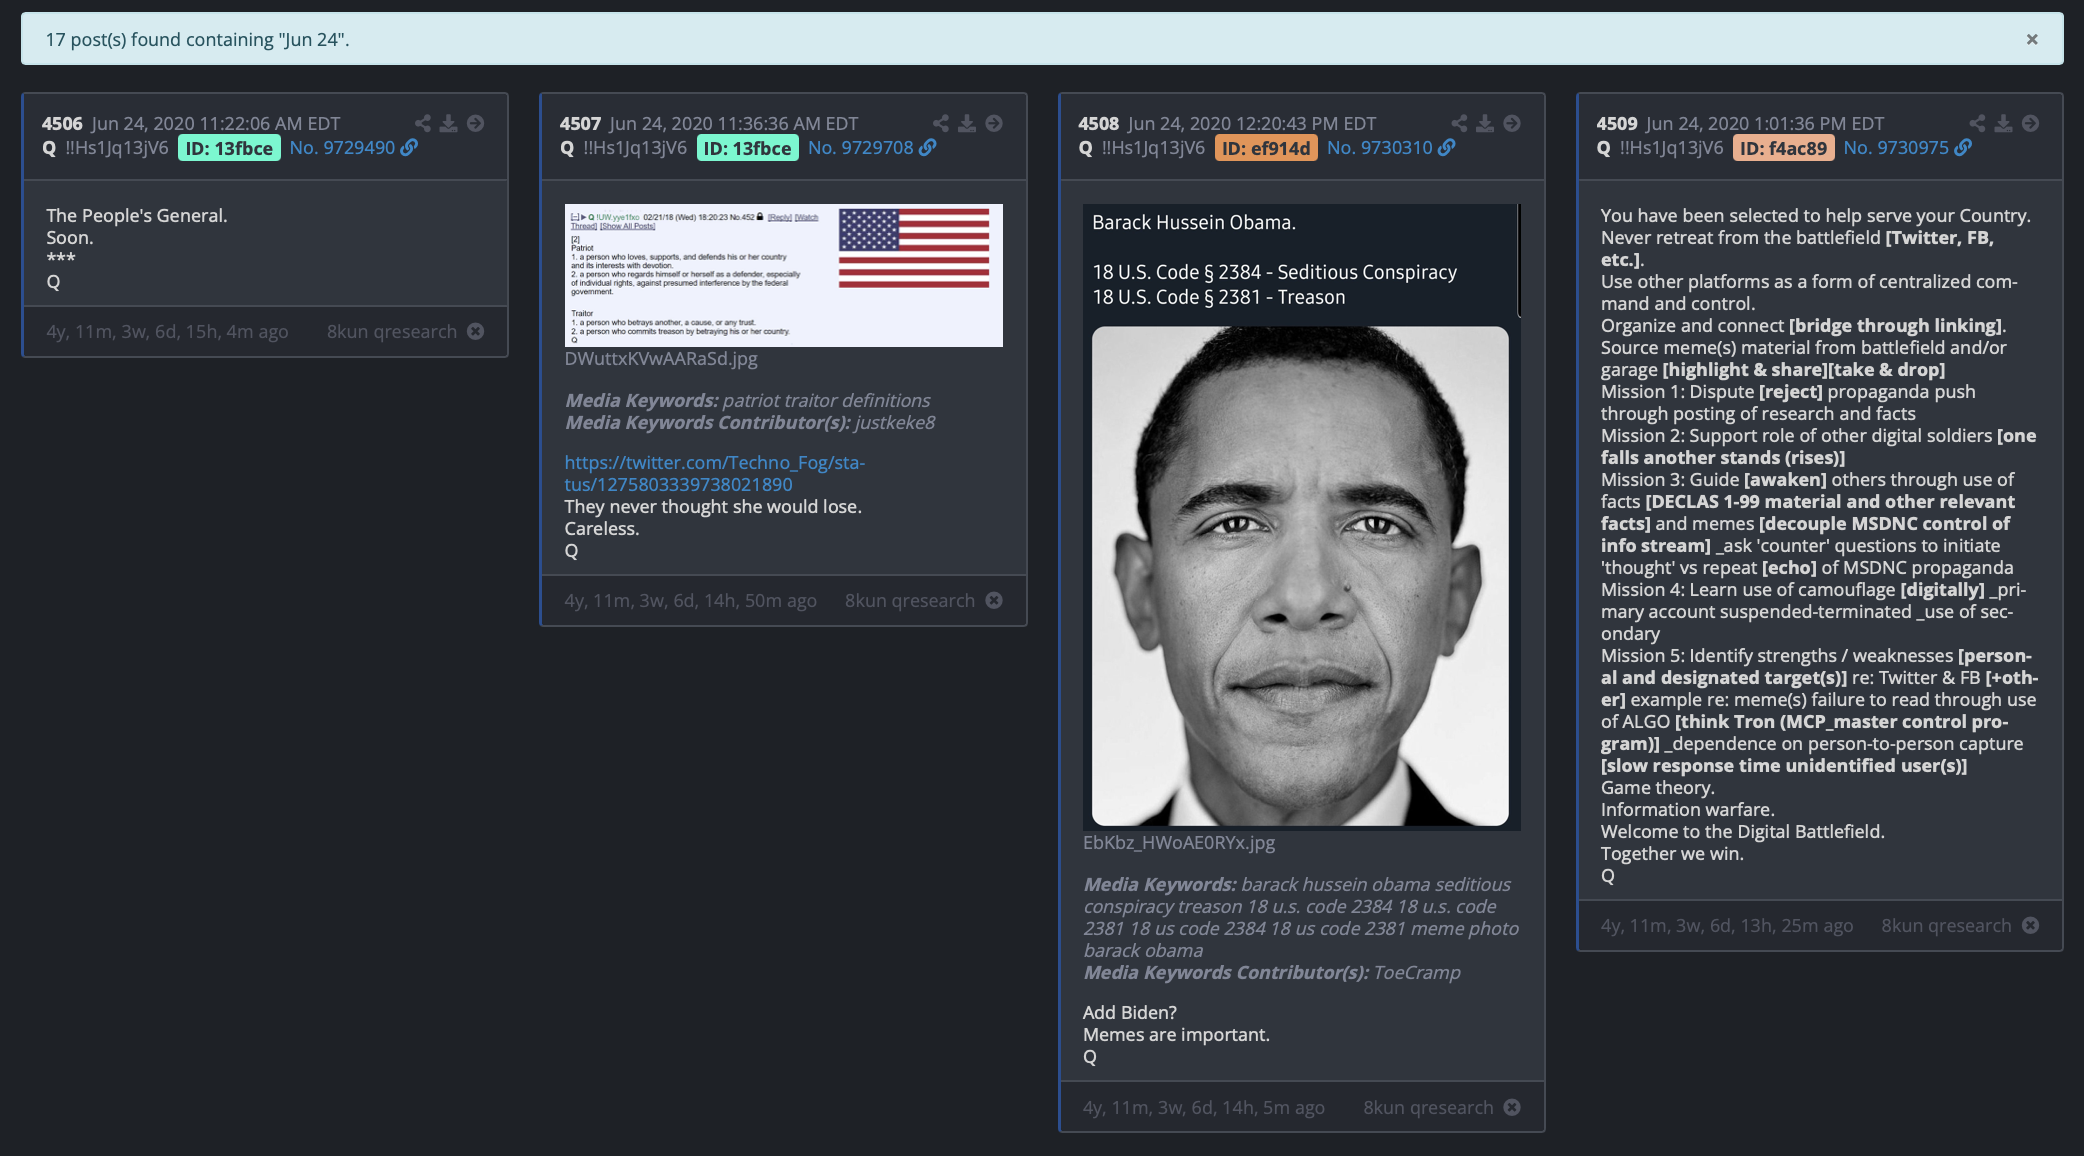Click timestamp Jun 24, 2020 12:20:43 PM EDT
Viewport: 2084px width, 1156px height.
tap(1252, 123)
